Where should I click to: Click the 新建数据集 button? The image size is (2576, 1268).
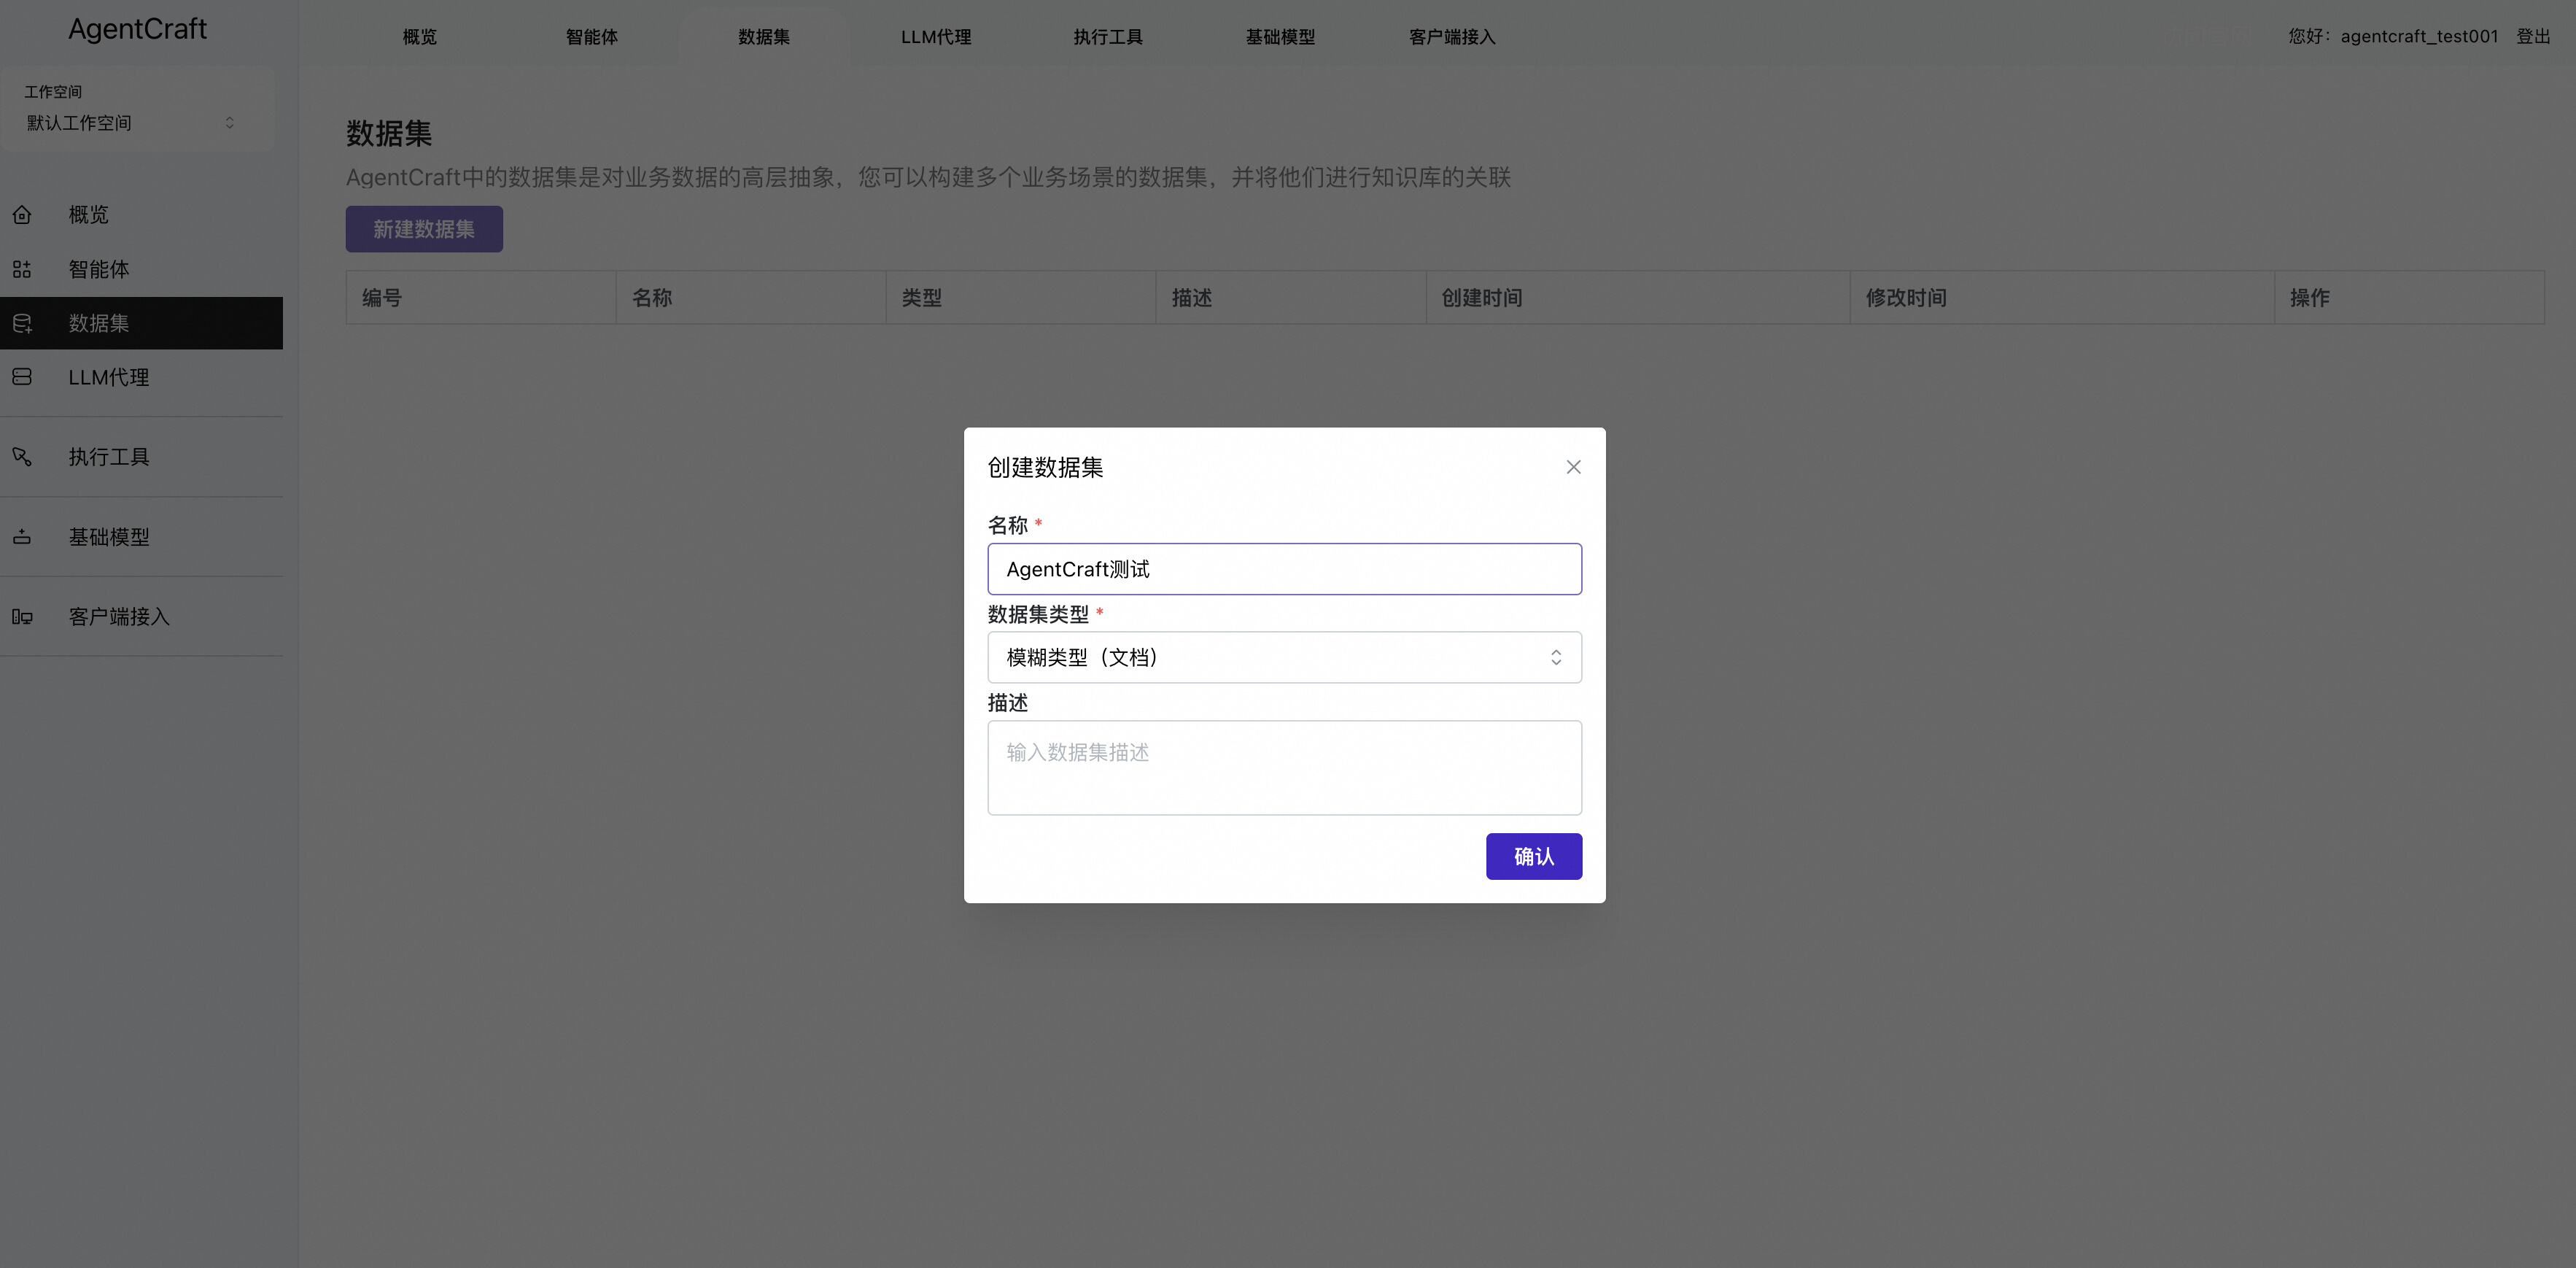(424, 229)
